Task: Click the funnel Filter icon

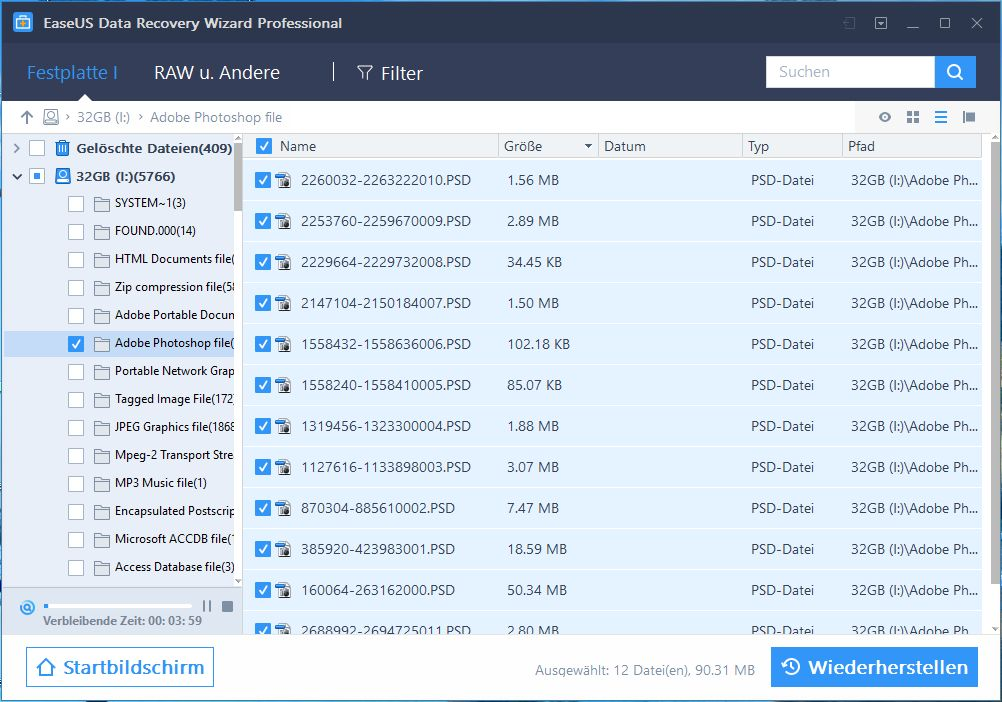Action: 365,73
